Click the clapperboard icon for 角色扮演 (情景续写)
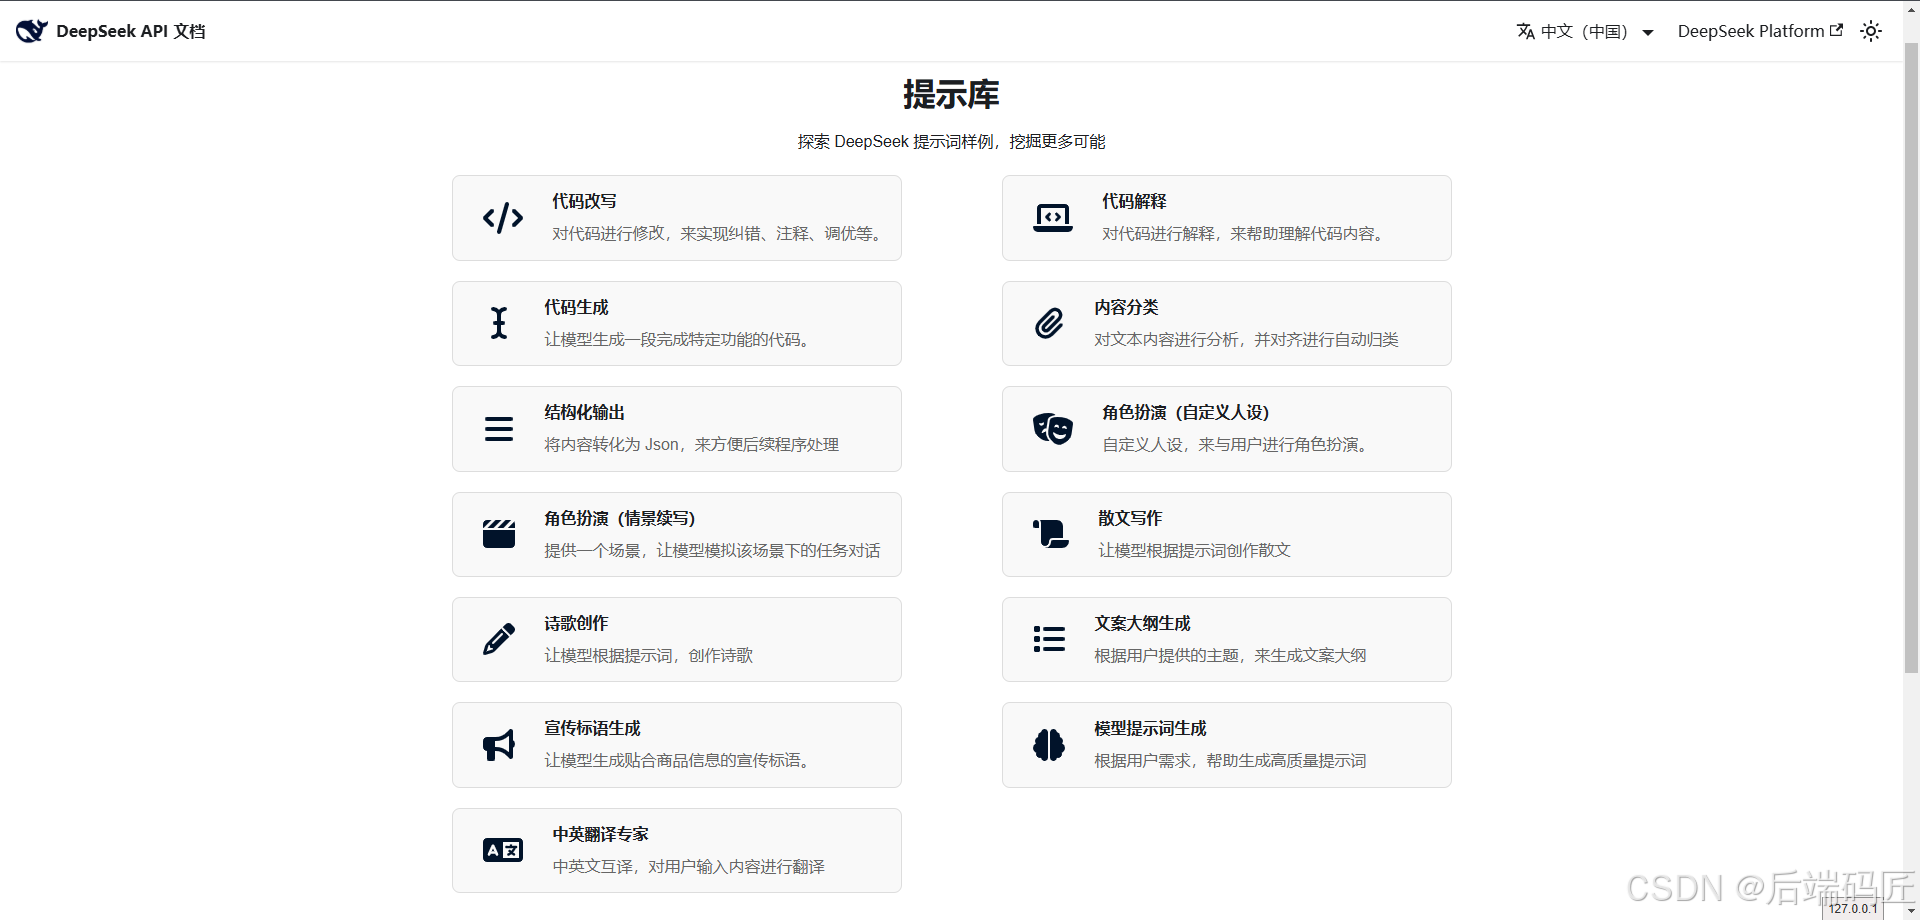The width and height of the screenshot is (1920, 920). (499, 534)
